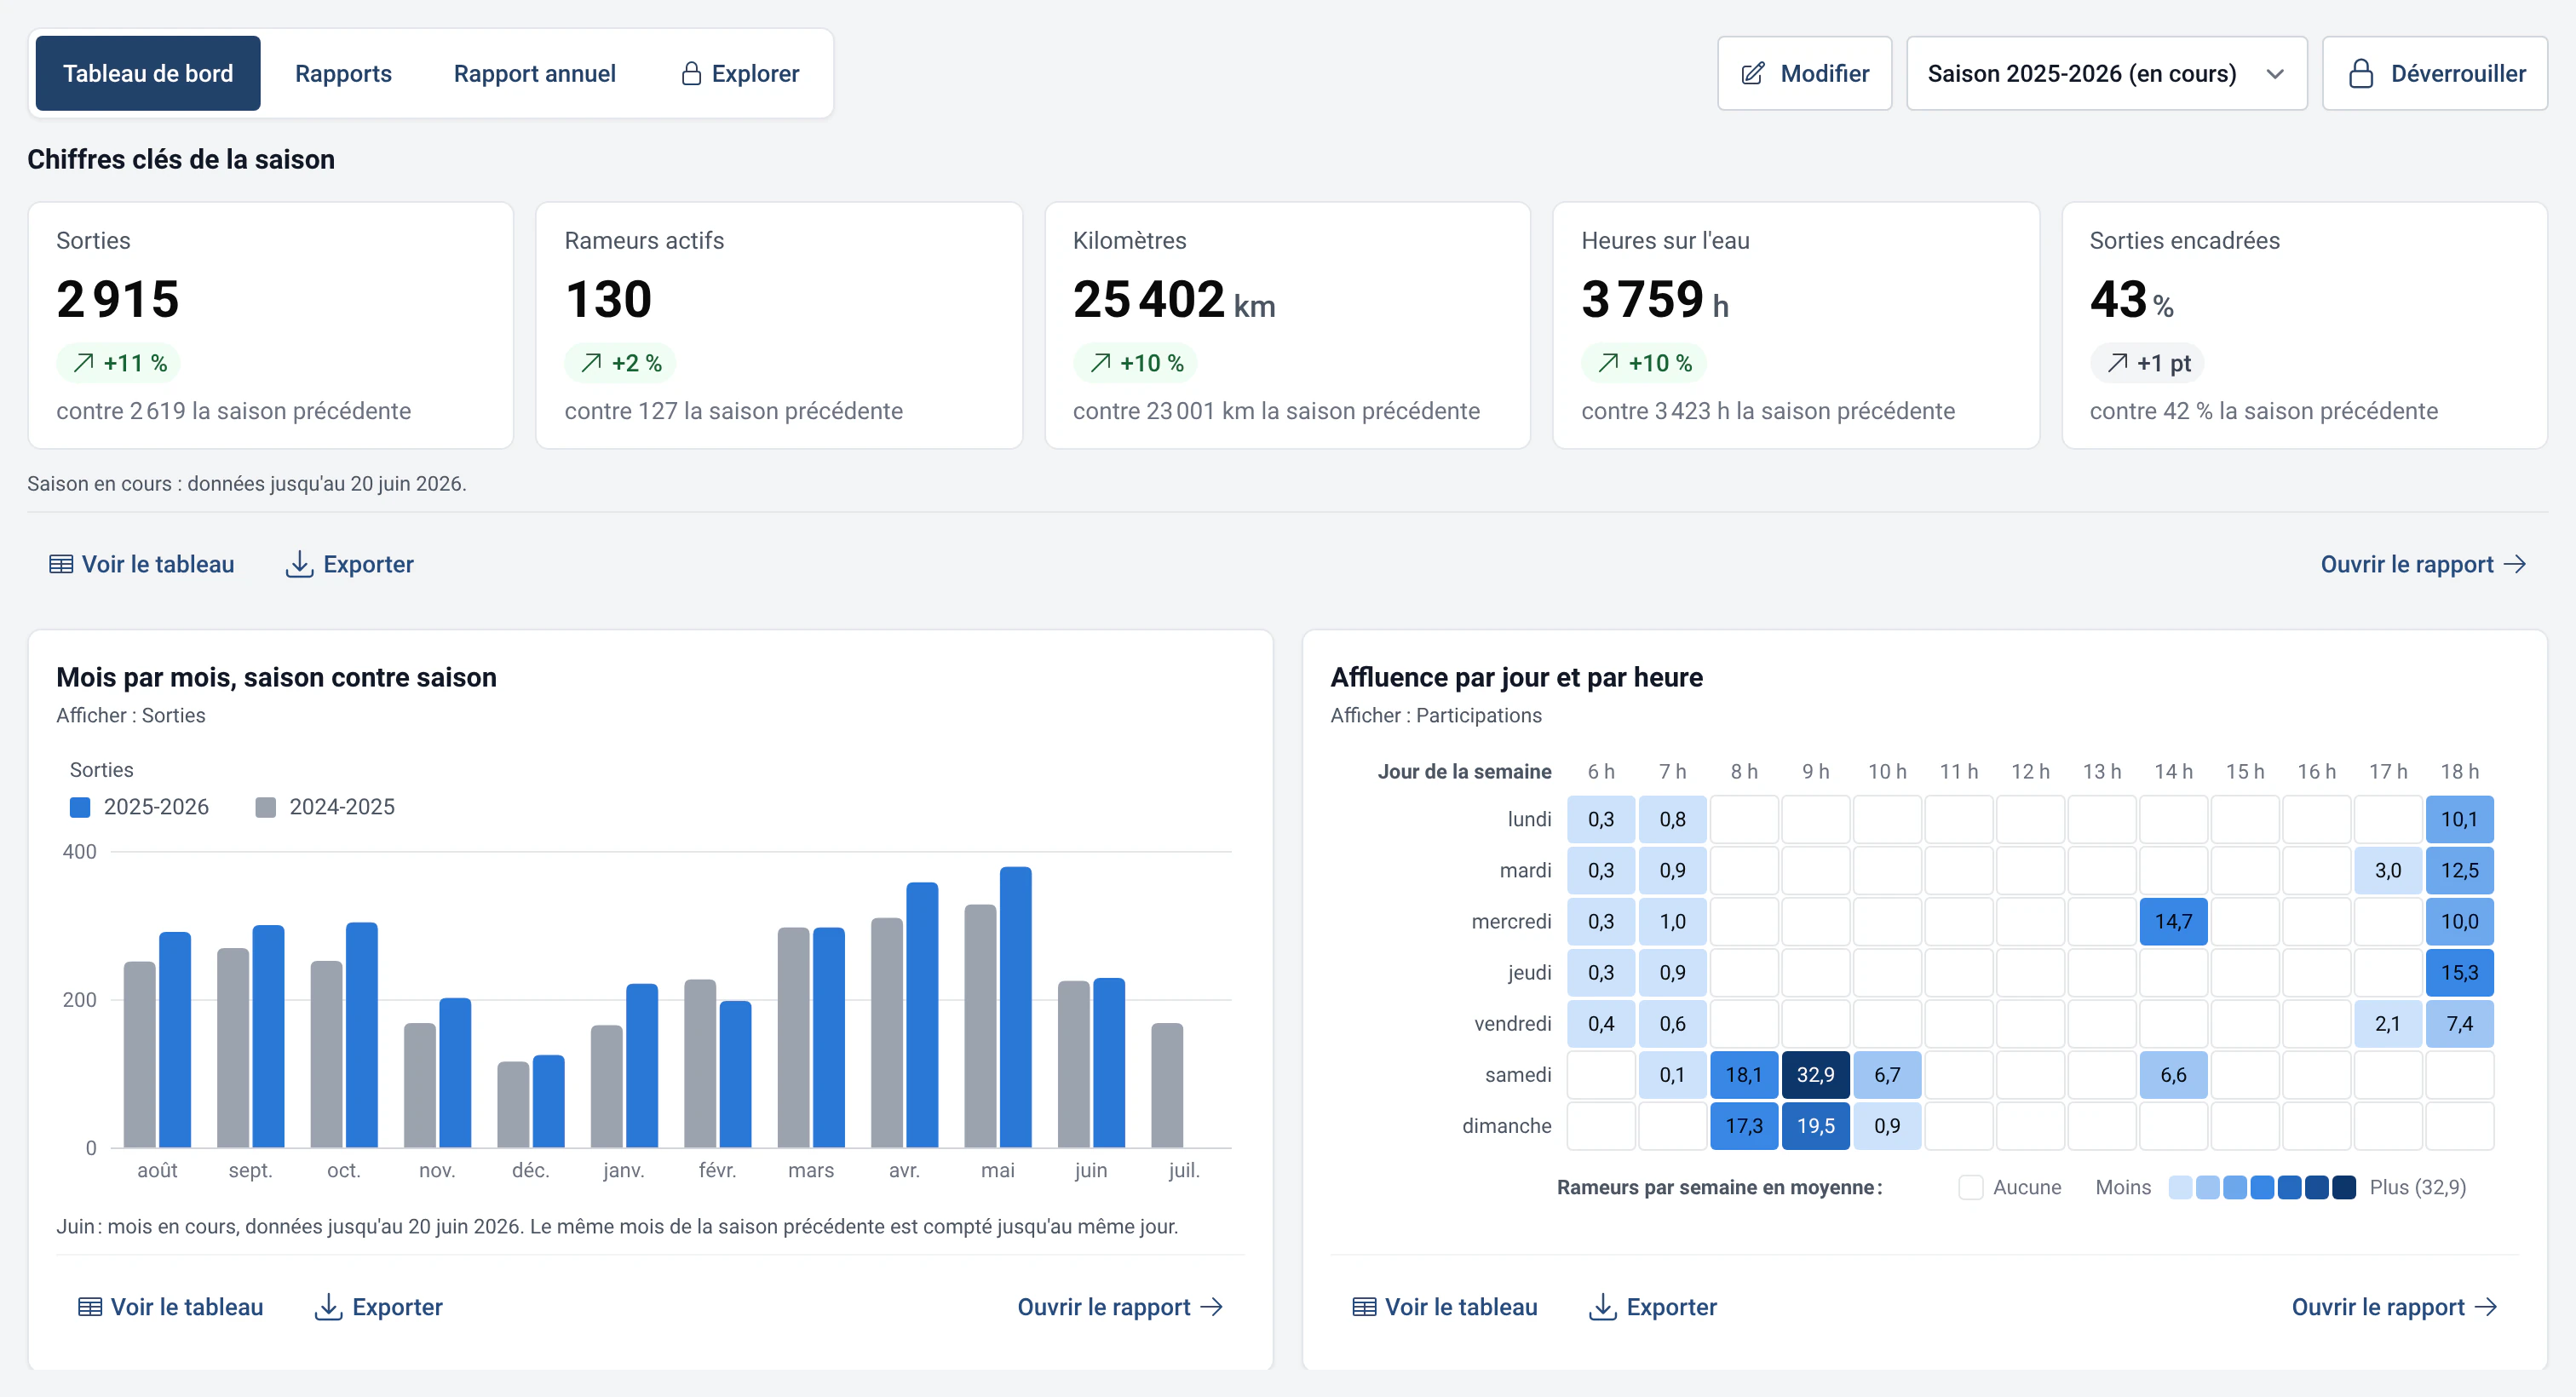Click the mercredi 14 h cell 14,7
The height and width of the screenshot is (1397, 2576).
click(x=2173, y=921)
